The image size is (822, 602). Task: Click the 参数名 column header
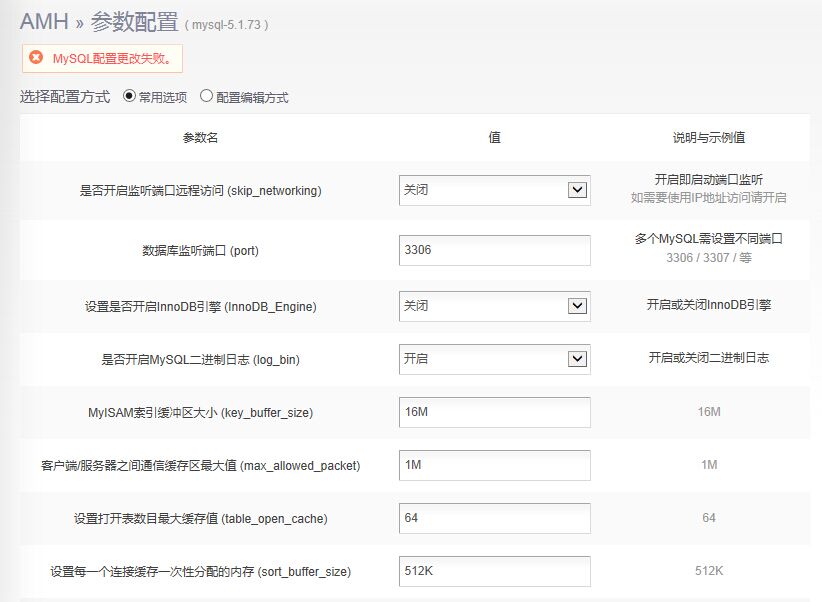(200, 138)
